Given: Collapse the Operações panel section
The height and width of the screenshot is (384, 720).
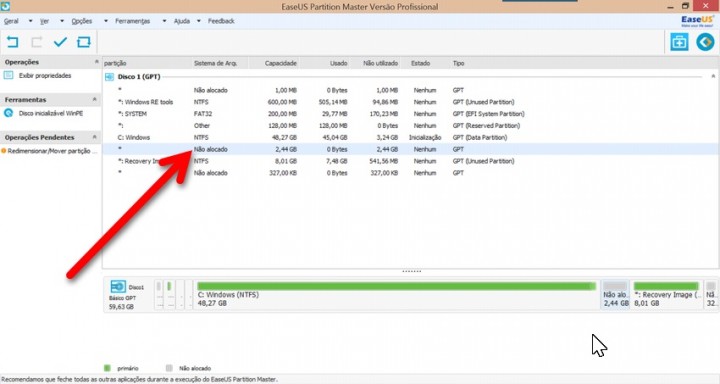Looking at the screenshot, I should [x=96, y=62].
